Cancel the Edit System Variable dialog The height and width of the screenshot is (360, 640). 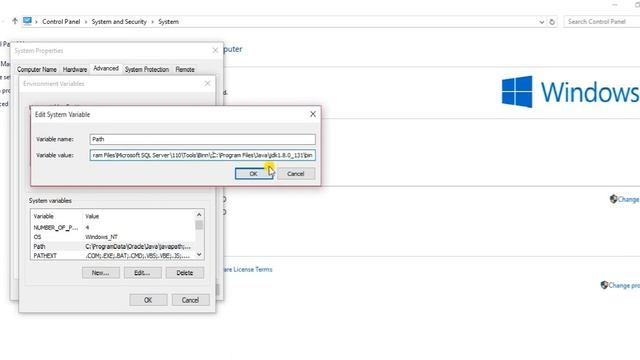[296, 173]
